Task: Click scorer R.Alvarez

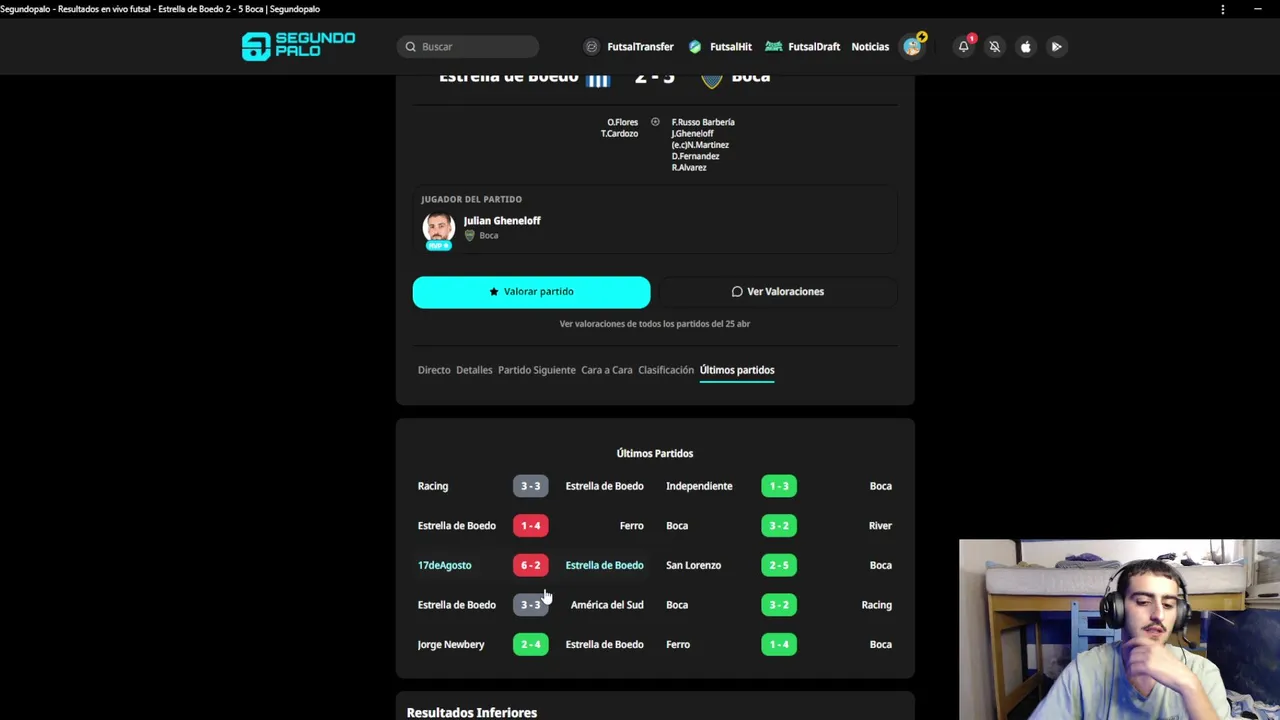Action: click(689, 167)
